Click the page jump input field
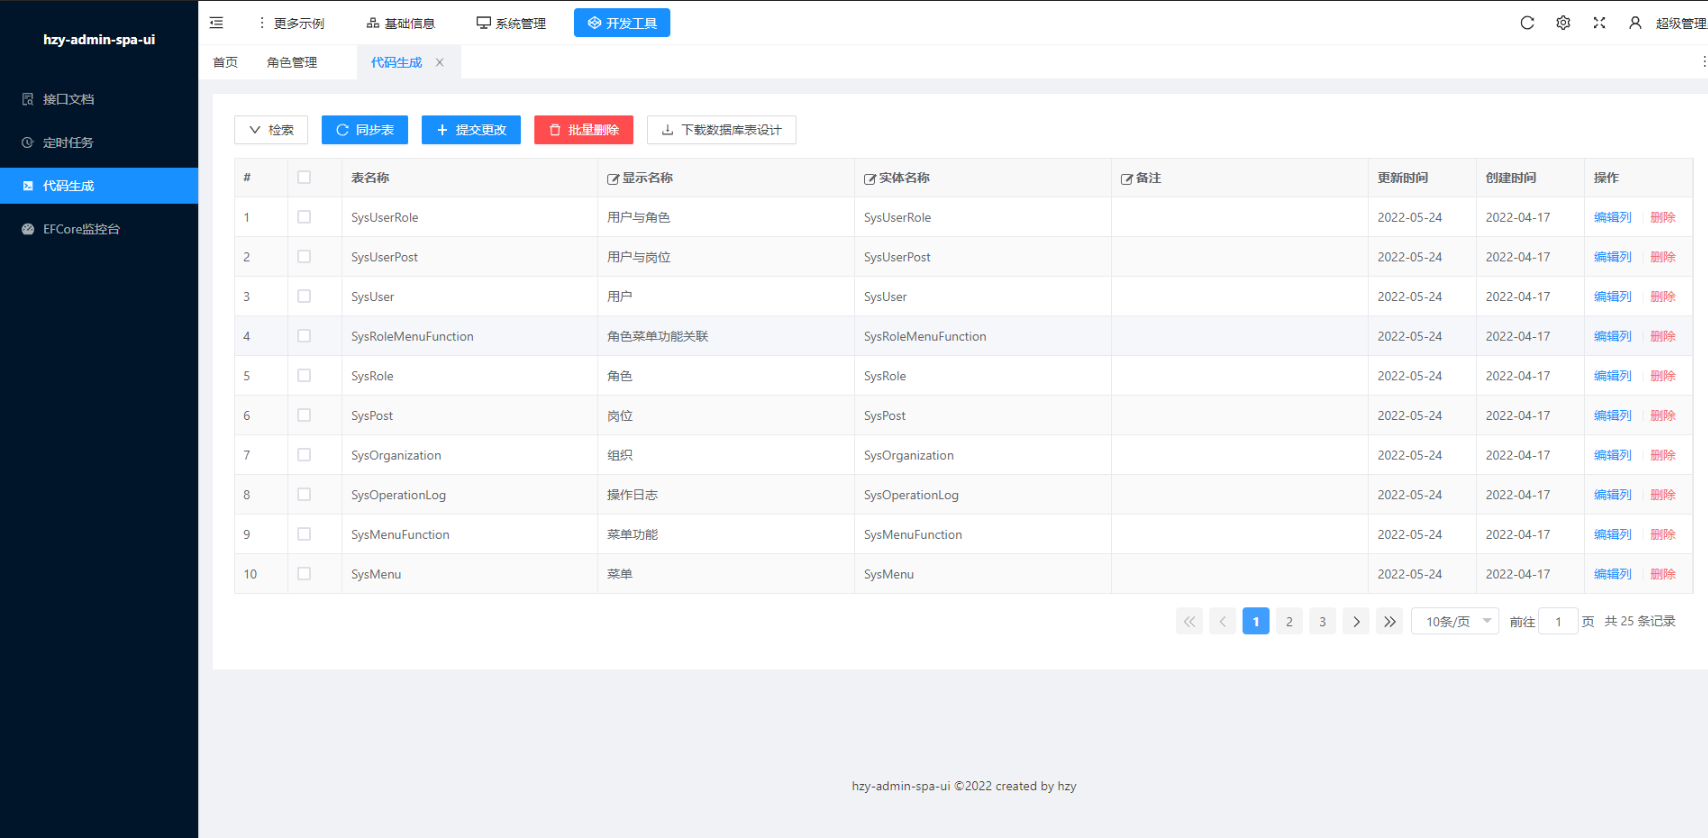Screen dimensions: 1708x838 coord(1557,621)
